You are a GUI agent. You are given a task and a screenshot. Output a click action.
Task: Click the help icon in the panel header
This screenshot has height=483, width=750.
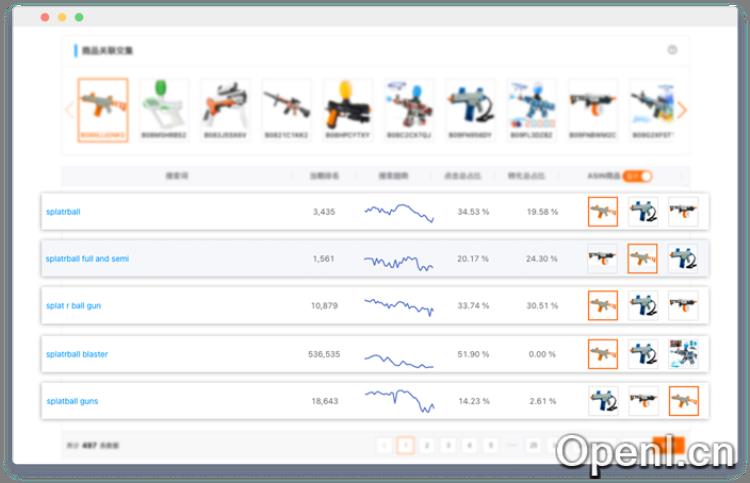(672, 50)
